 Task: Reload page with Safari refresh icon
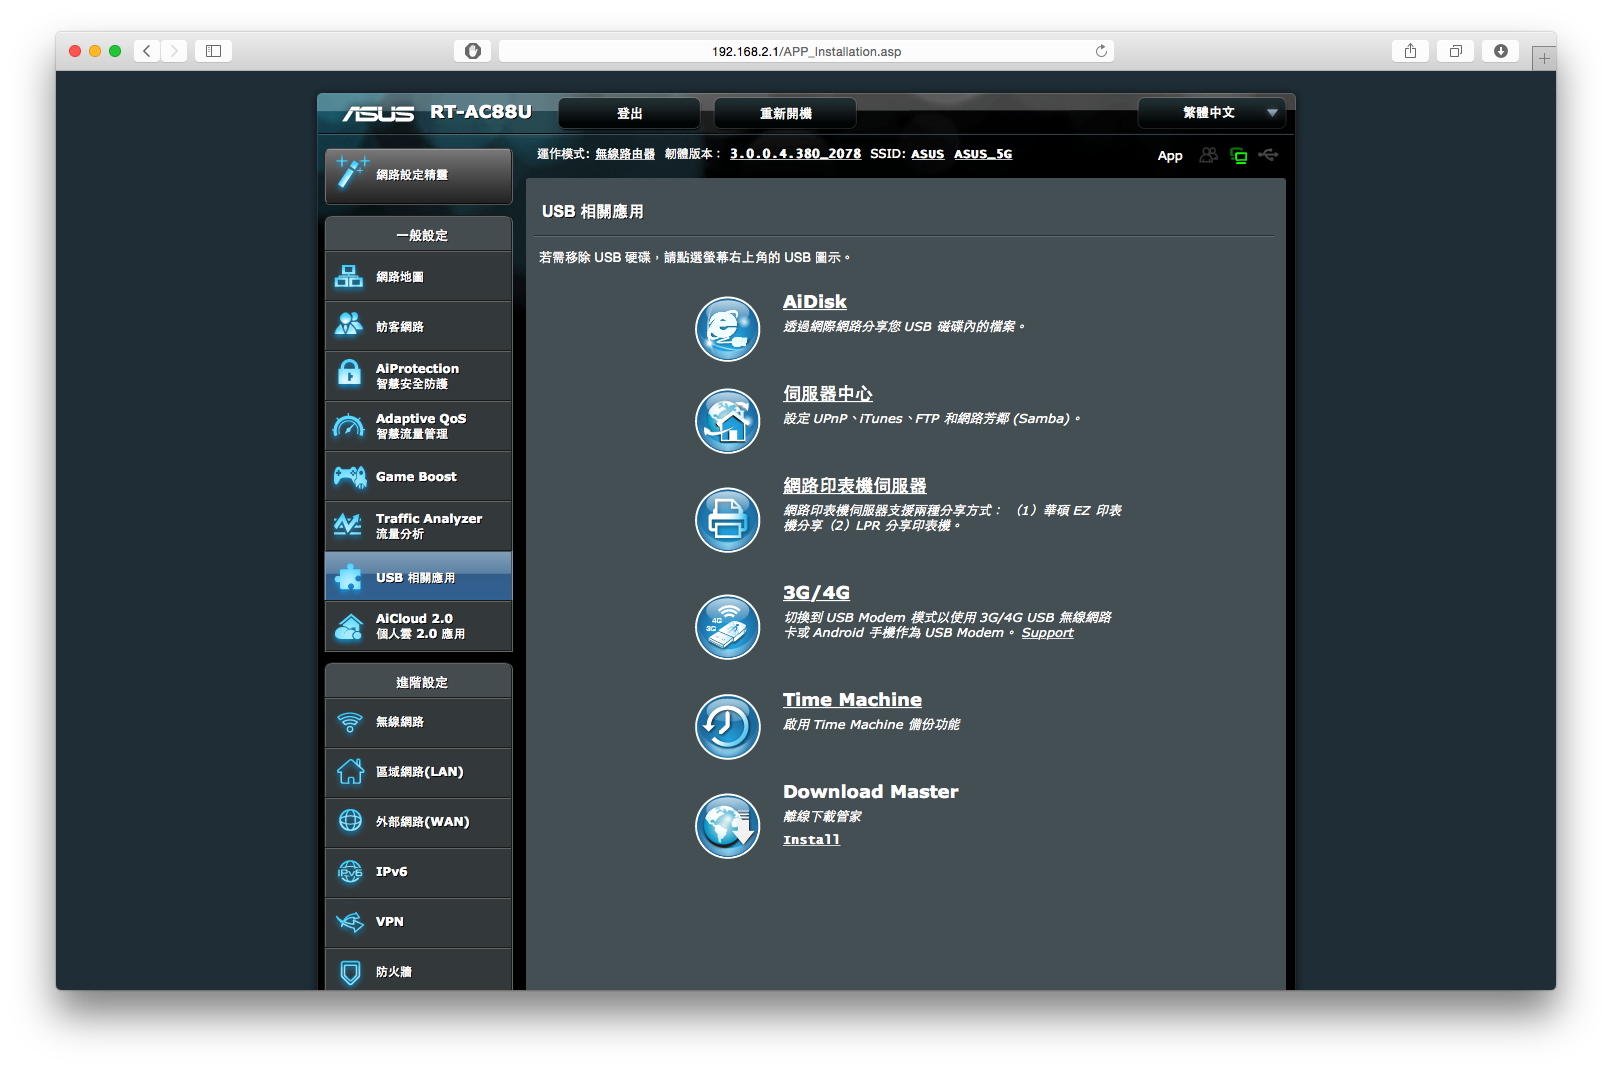(1101, 51)
